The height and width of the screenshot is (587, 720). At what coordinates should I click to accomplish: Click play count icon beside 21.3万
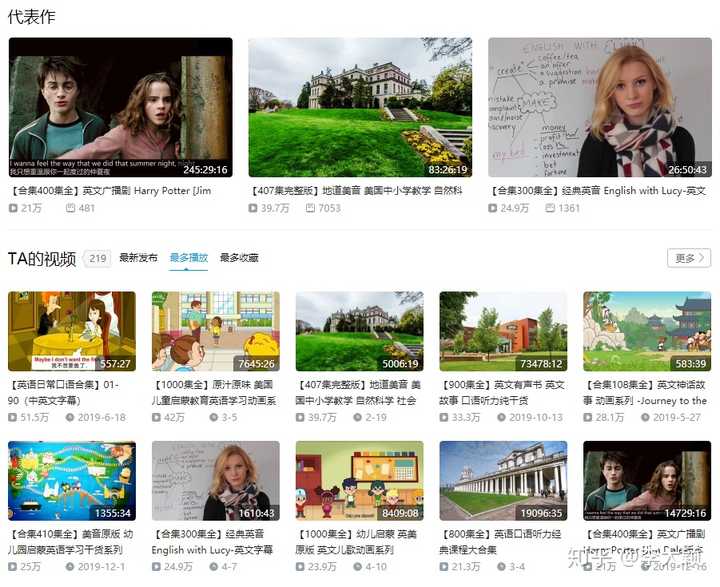pyautogui.click(x=444, y=567)
